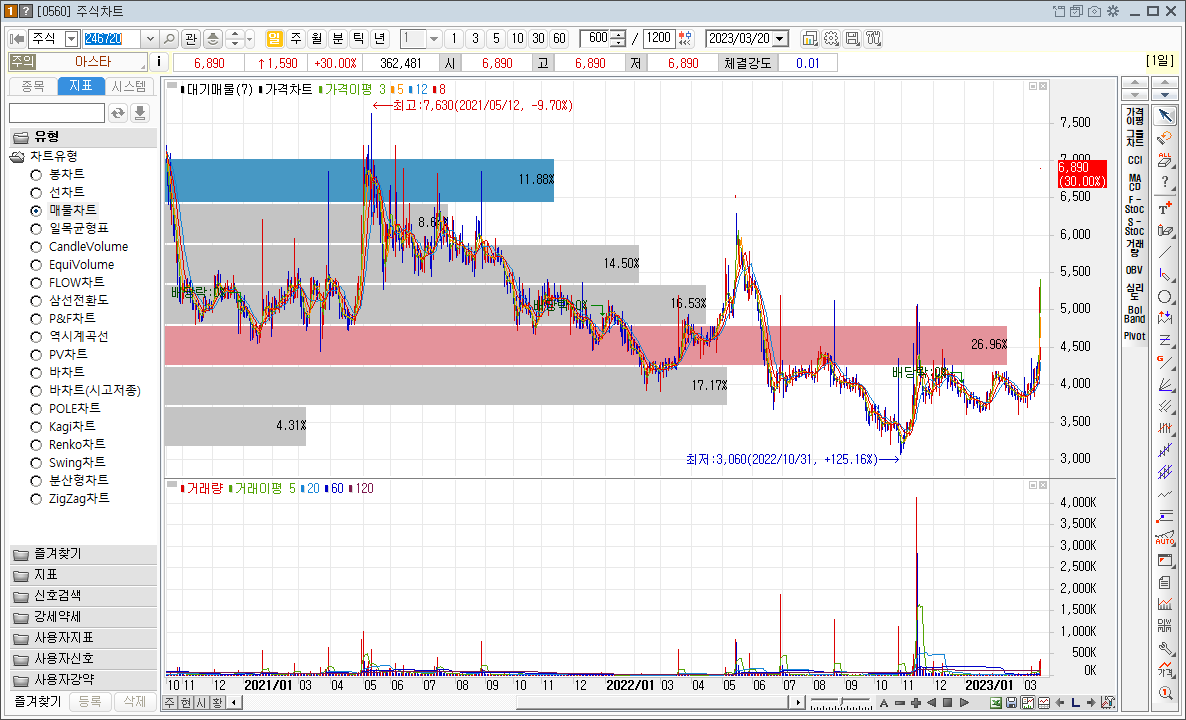Viewport: 1186px width, 720px height.
Task: Increase the 600 bar count stepper
Action: click(619, 35)
